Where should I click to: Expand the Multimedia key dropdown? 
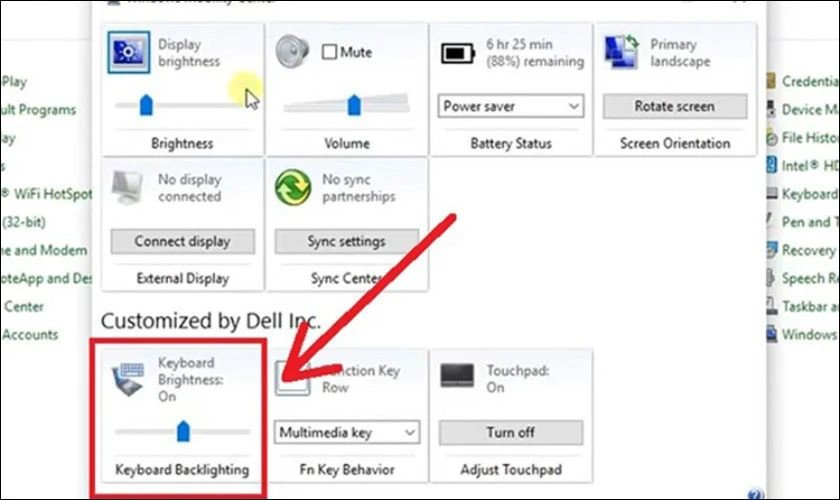(347, 432)
